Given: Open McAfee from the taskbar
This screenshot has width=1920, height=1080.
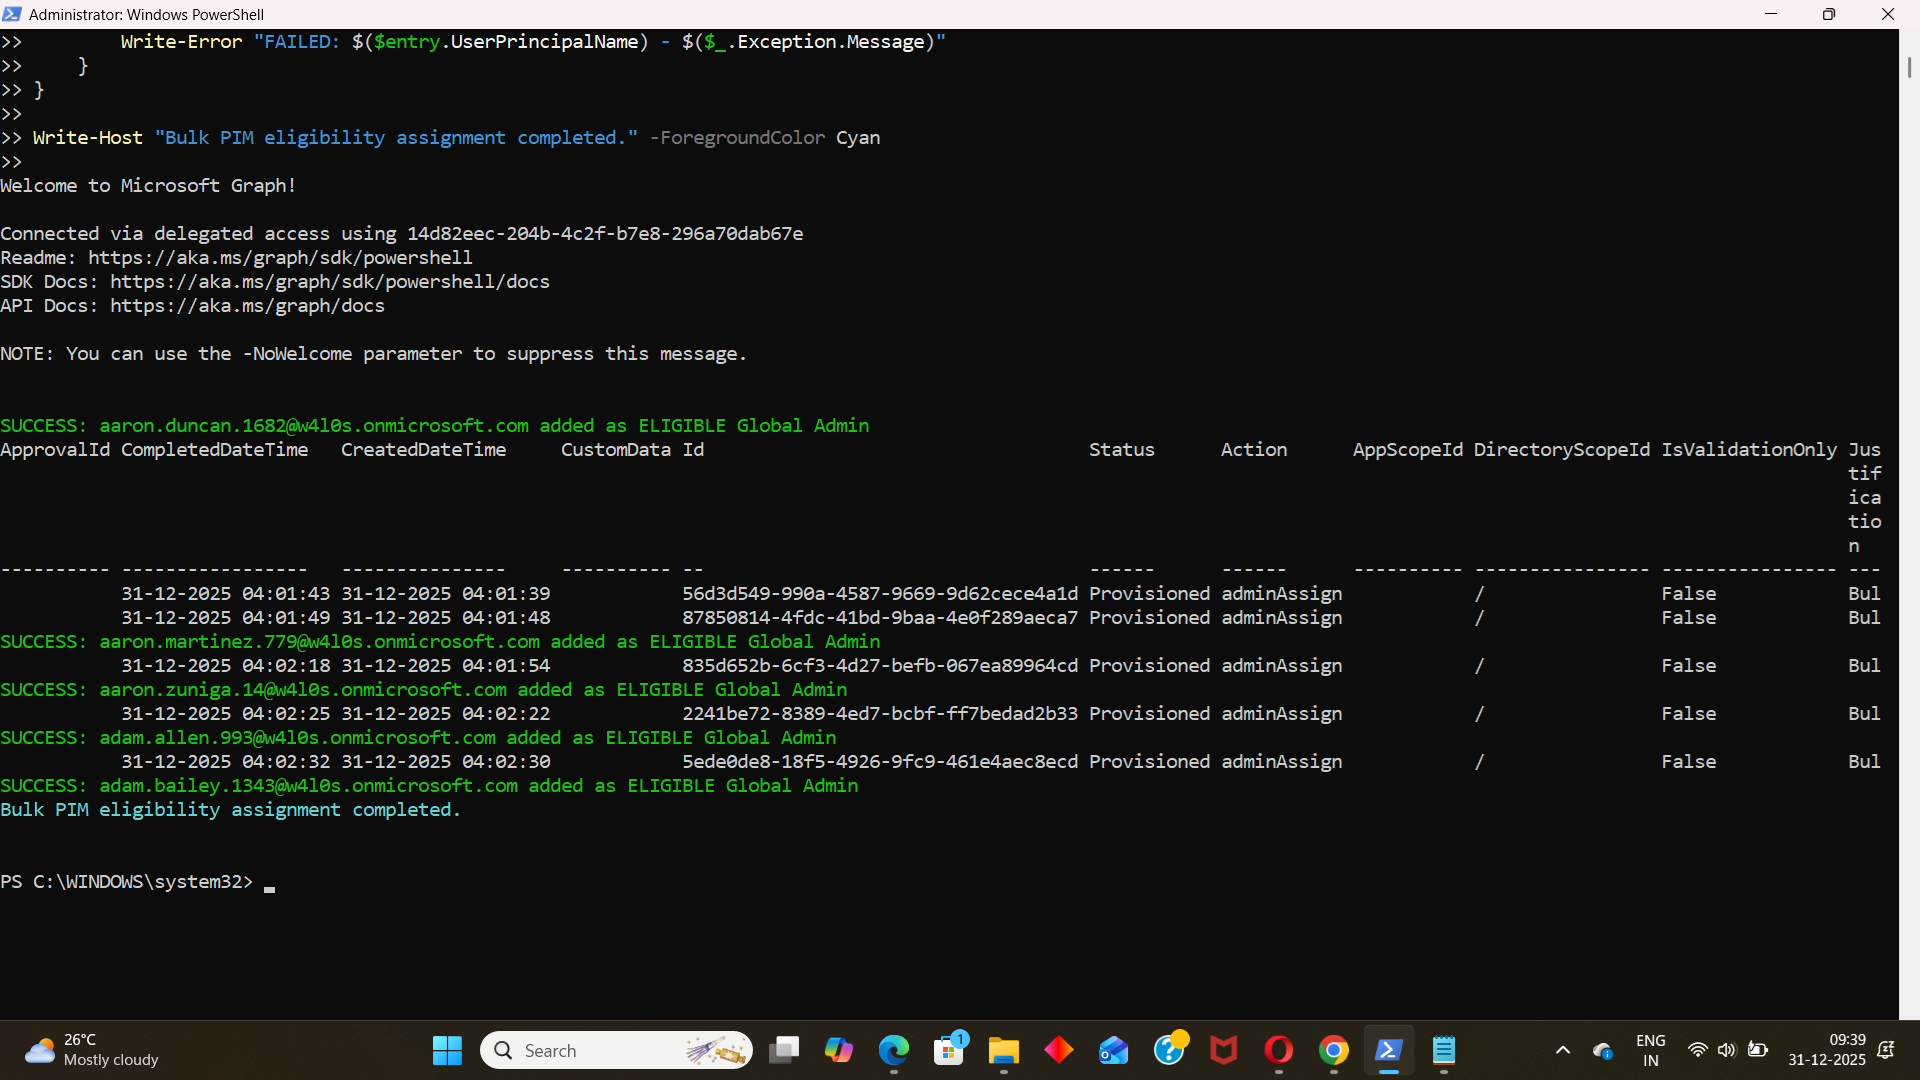Looking at the screenshot, I should pyautogui.click(x=1223, y=1050).
